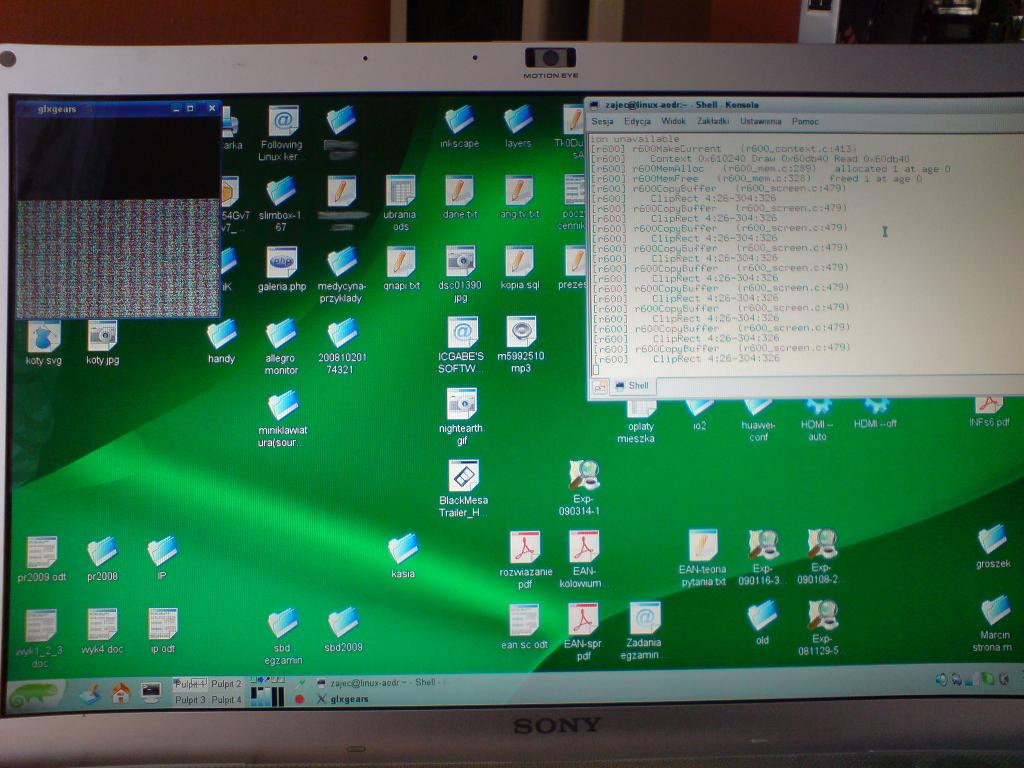This screenshot has width=1024, height=768.
Task: Open the Sesja menu in Konsola
Action: 602,121
